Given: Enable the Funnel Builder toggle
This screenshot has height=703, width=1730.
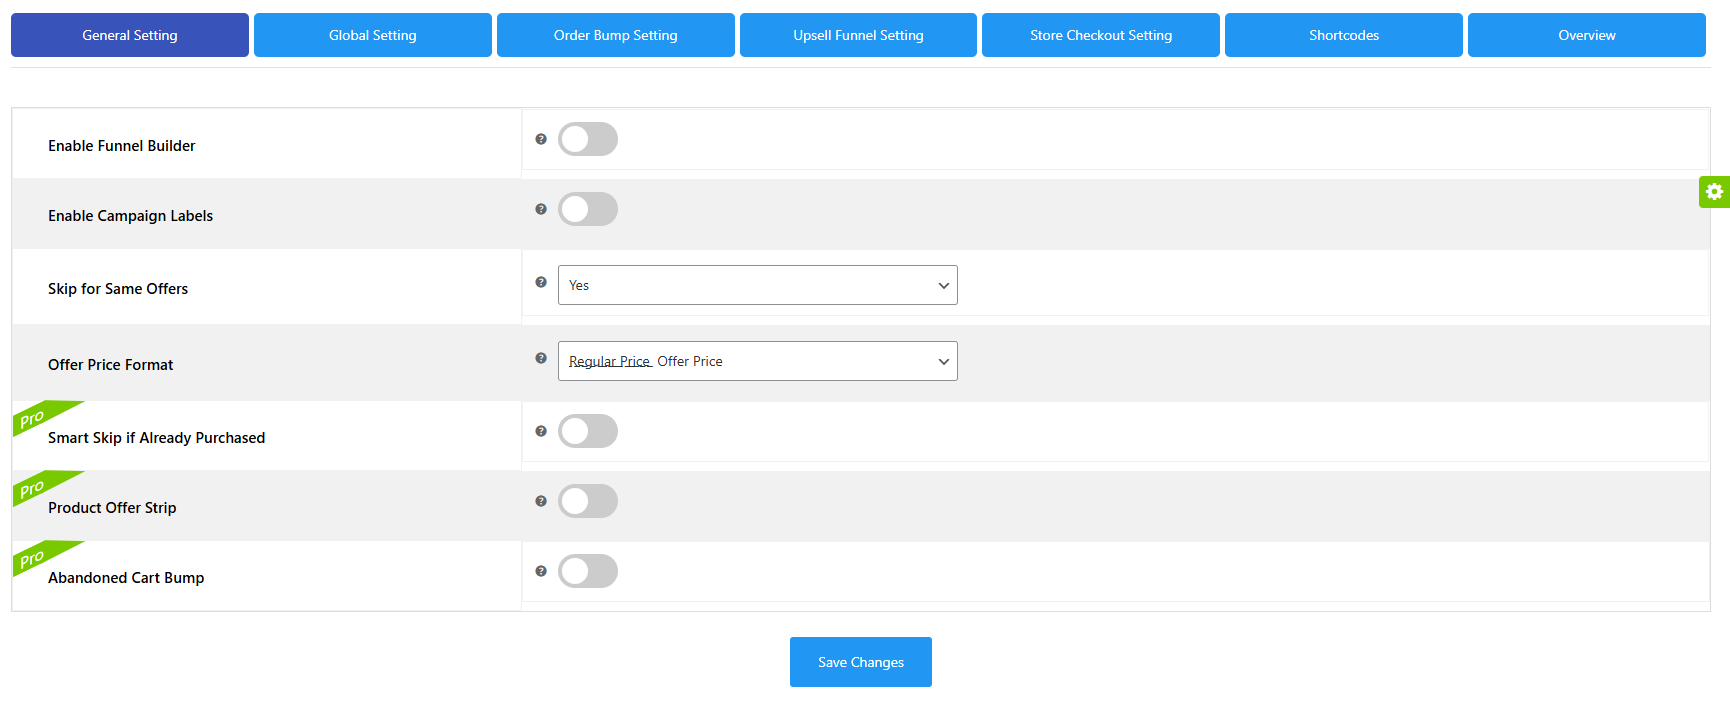Looking at the screenshot, I should pos(588,139).
